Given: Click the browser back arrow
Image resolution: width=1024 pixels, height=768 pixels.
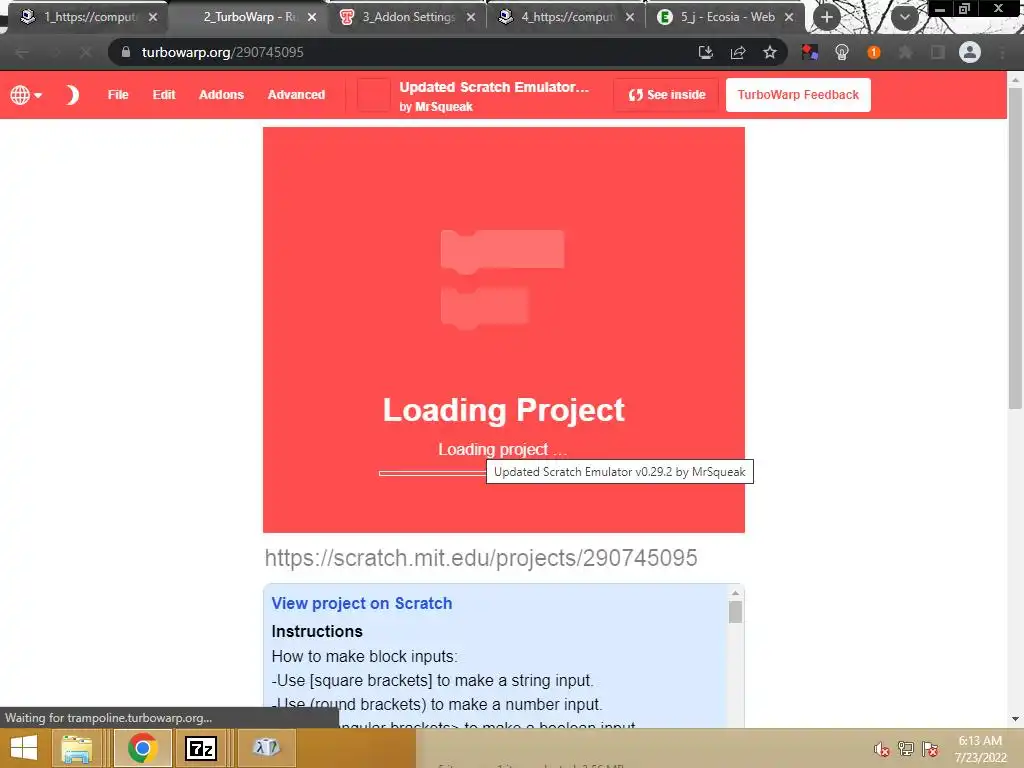Looking at the screenshot, I should (x=22, y=52).
